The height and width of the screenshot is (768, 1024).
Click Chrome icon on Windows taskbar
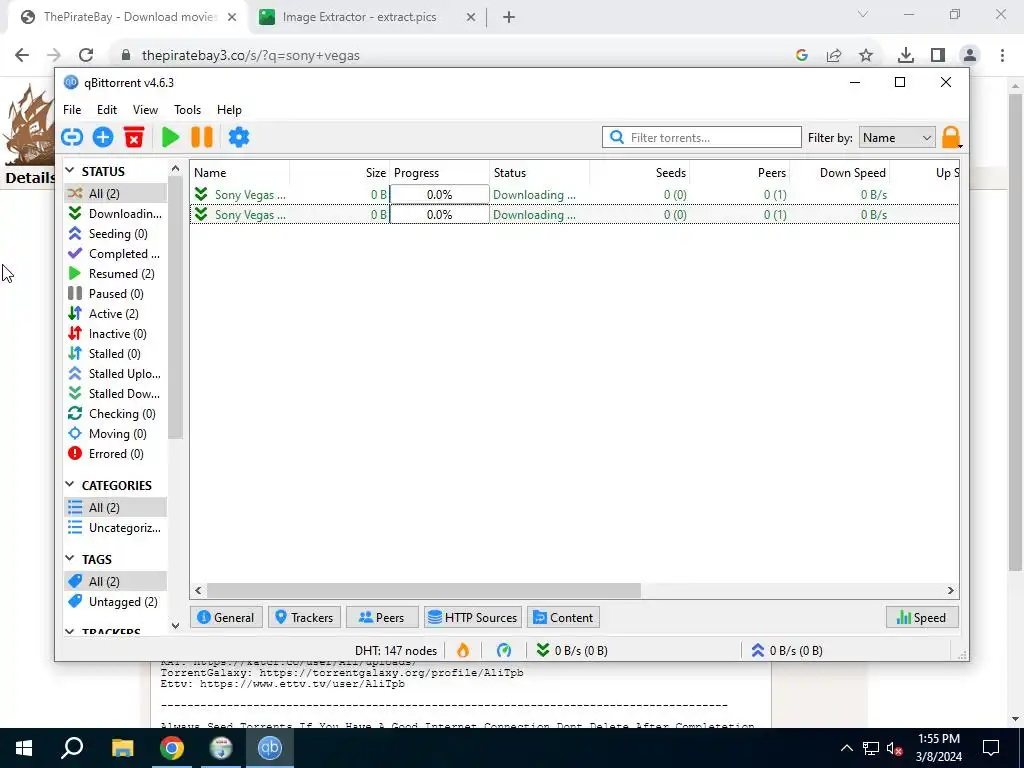coord(172,748)
